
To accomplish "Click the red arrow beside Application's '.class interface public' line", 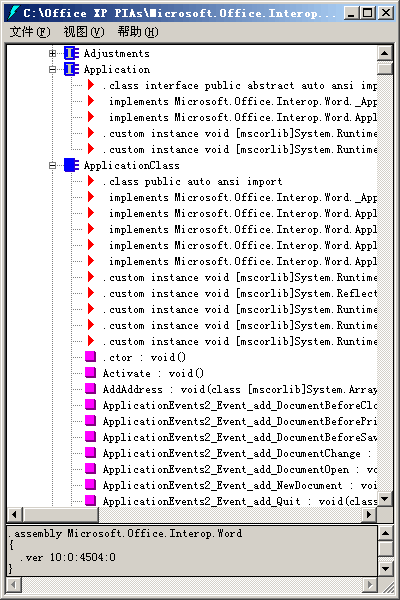I will tap(91, 85).
